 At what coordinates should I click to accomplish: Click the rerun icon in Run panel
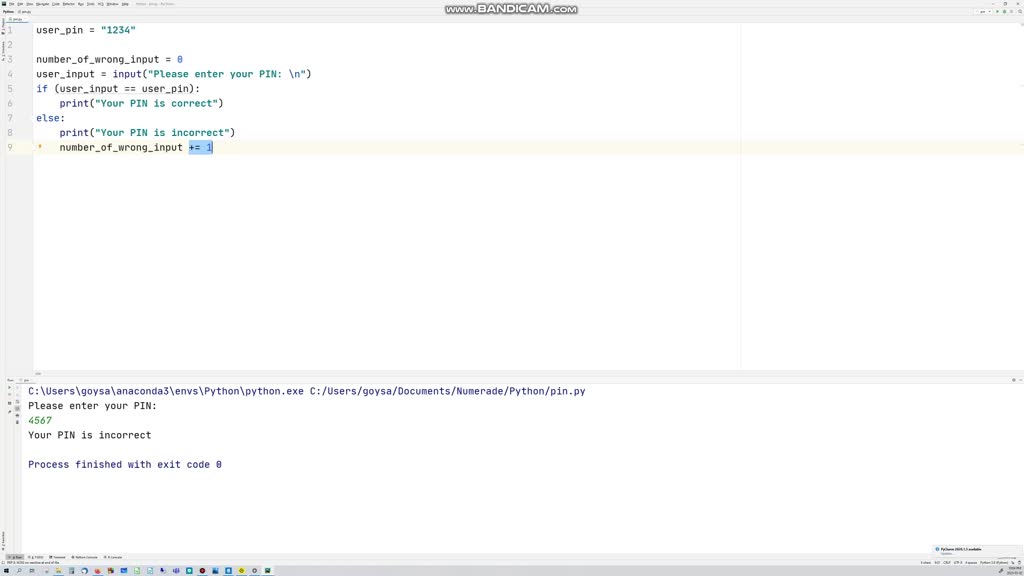pyautogui.click(x=9, y=387)
